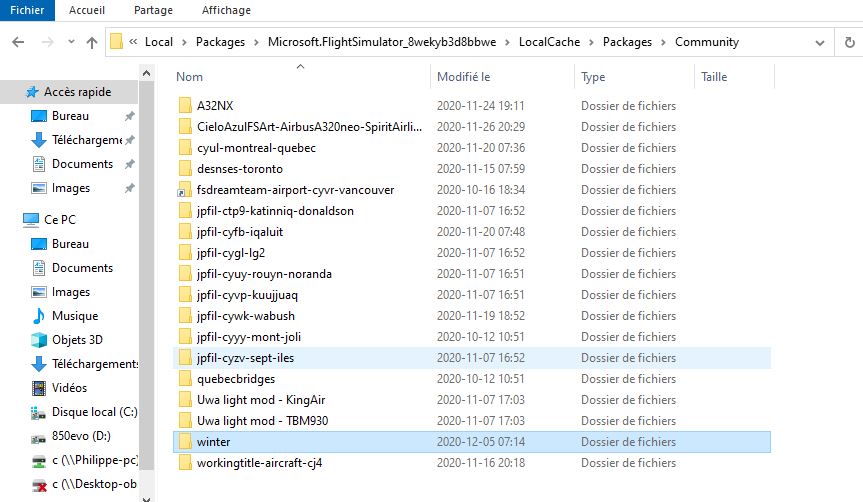The height and width of the screenshot is (502, 863).
Task: Switch to the Accueil ribbon tab
Action: click(x=86, y=10)
